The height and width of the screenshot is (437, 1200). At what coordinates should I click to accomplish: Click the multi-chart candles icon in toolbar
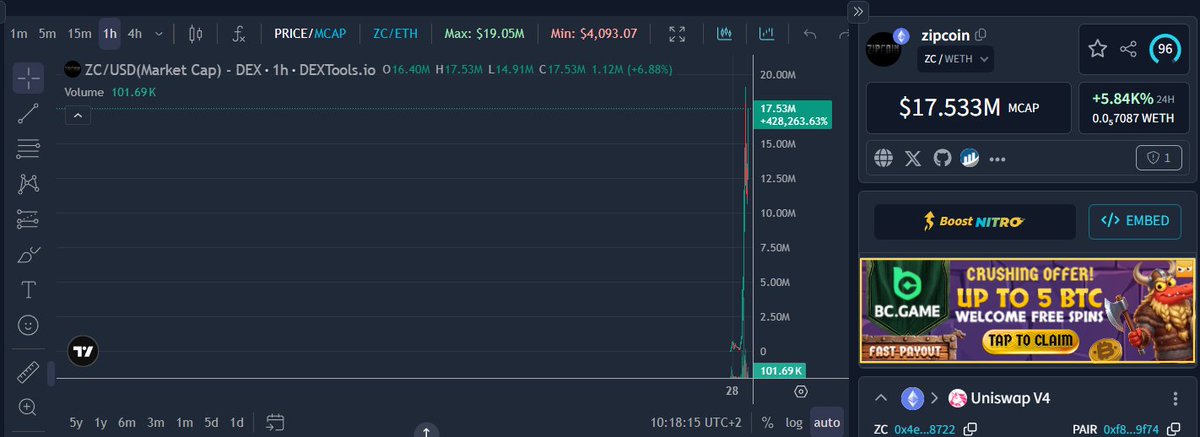coord(725,34)
